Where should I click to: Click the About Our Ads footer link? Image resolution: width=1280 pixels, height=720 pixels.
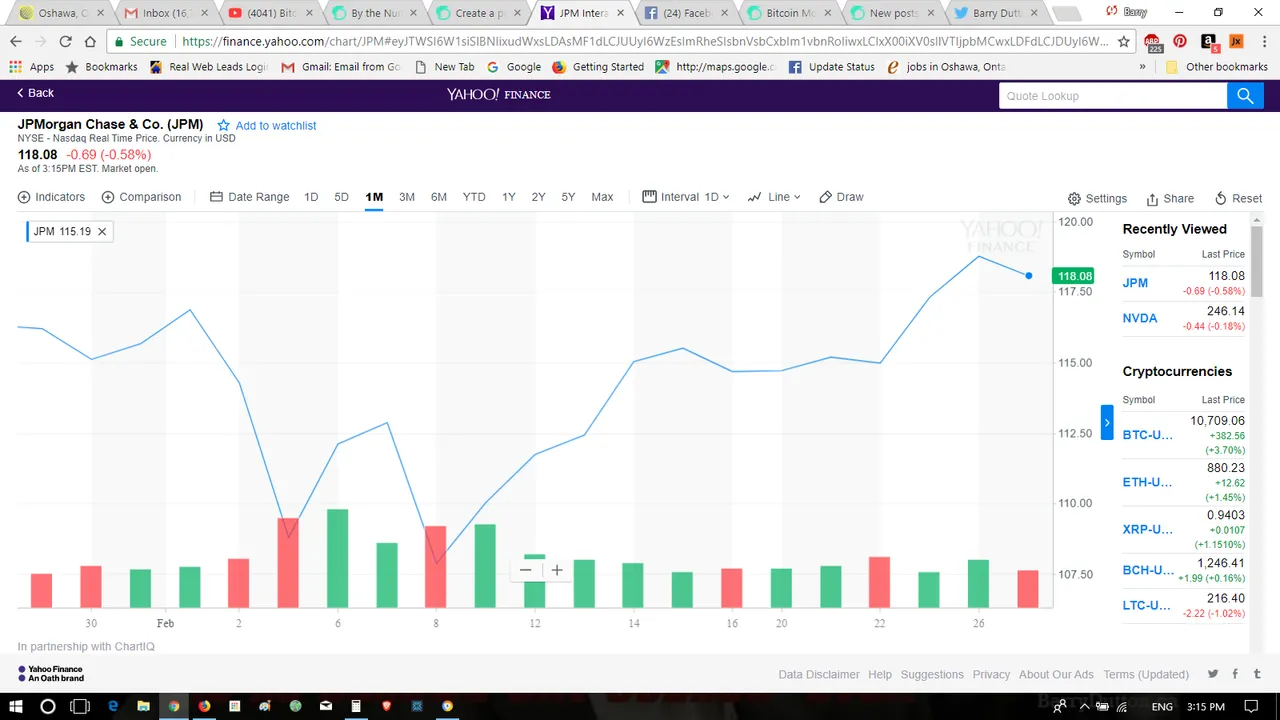click(x=1056, y=674)
